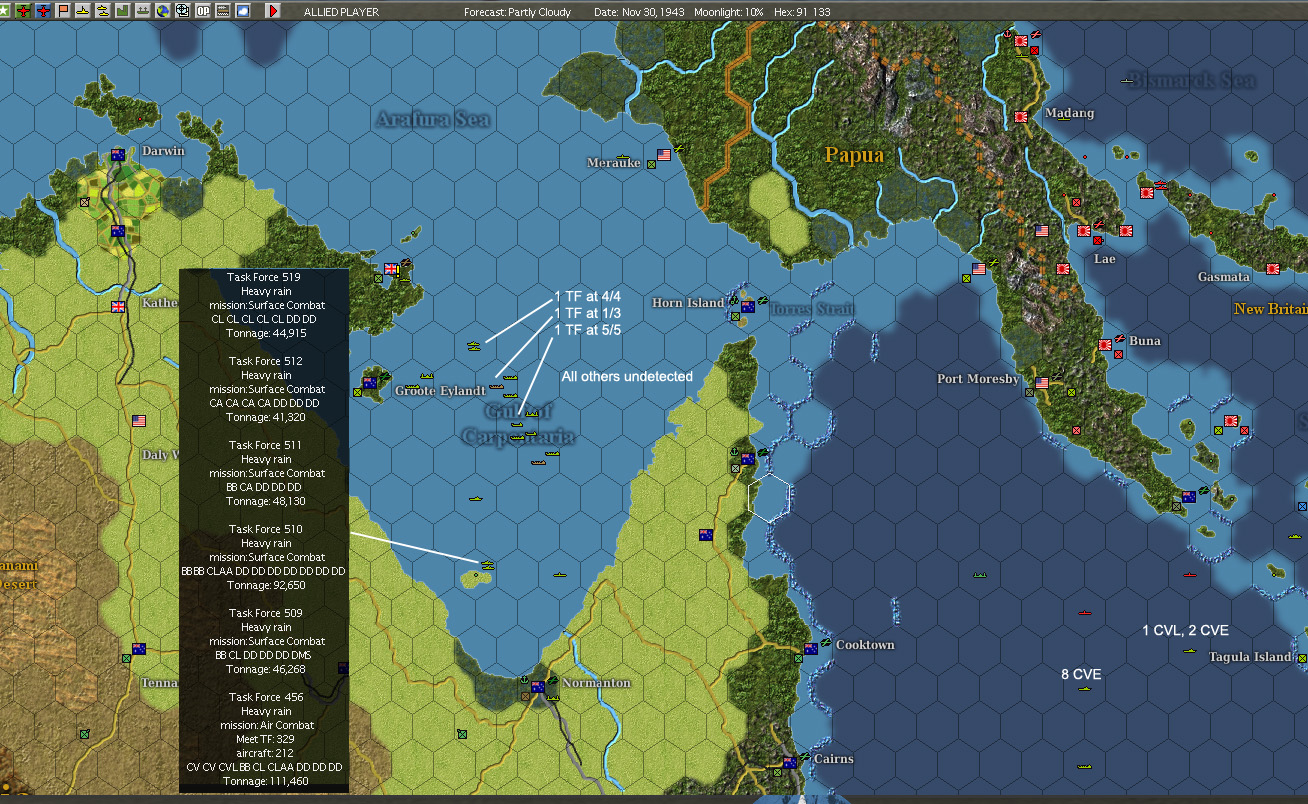Select the task force near Tagula Island
The image size is (1308, 804).
(1189, 650)
